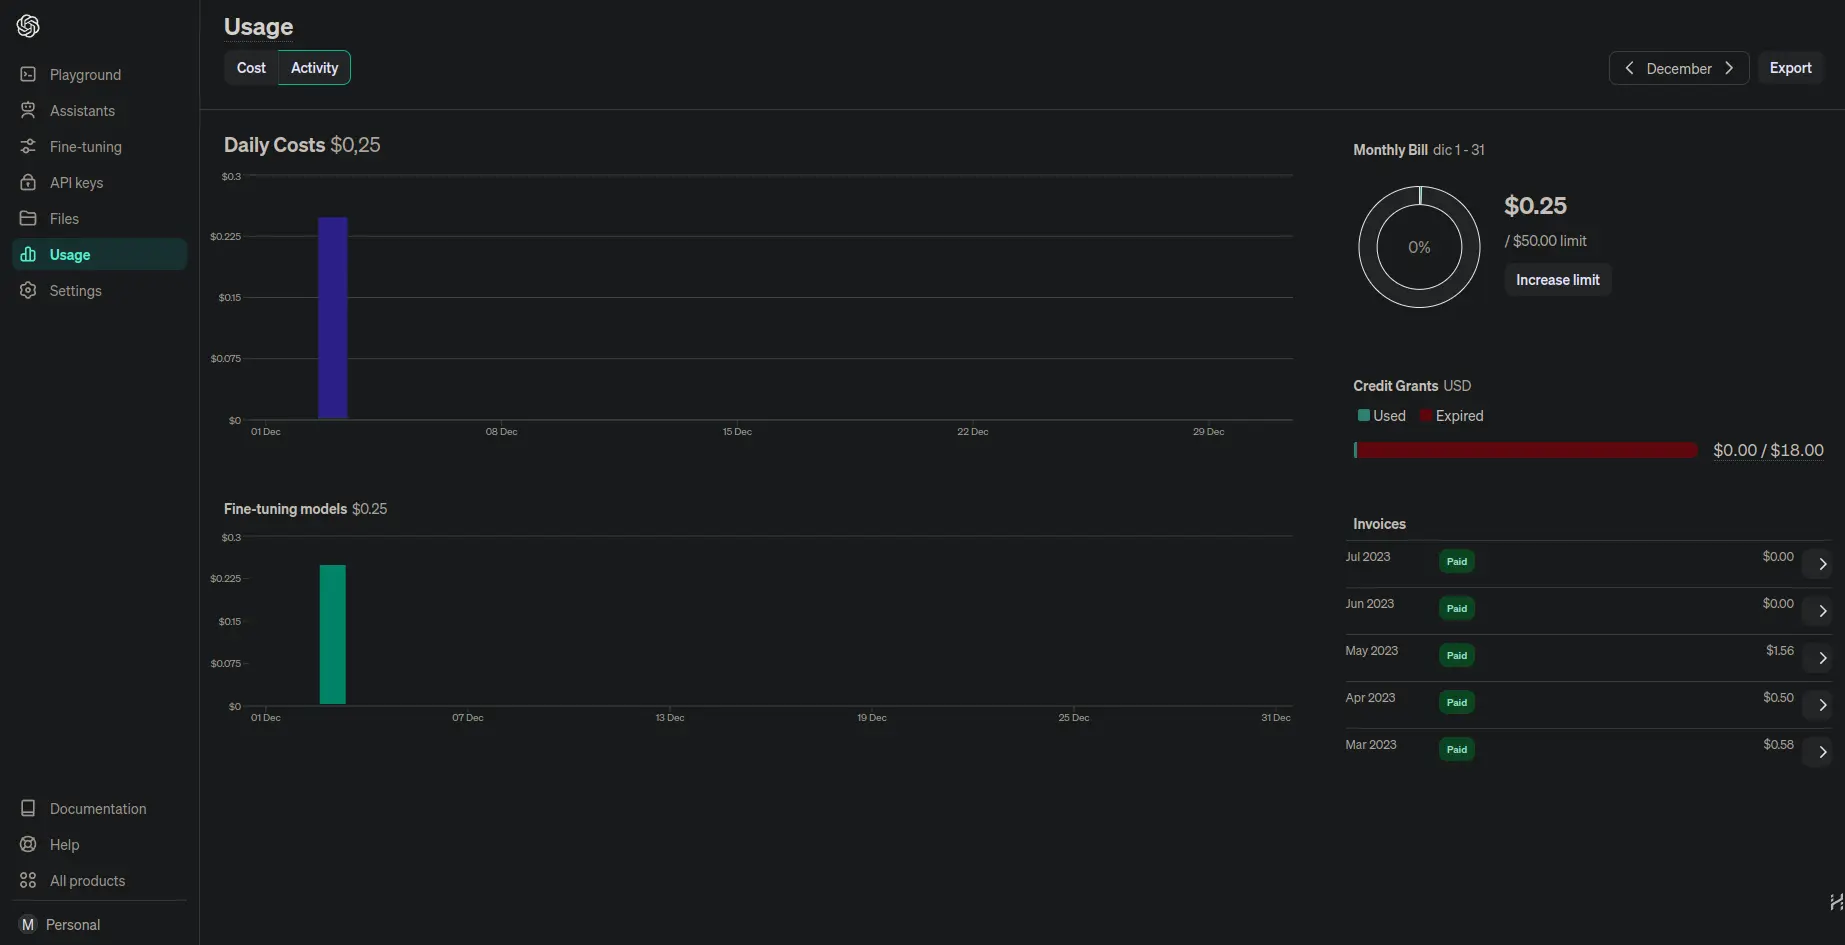Click the Daily Costs heading
The height and width of the screenshot is (945, 1845).
point(274,145)
